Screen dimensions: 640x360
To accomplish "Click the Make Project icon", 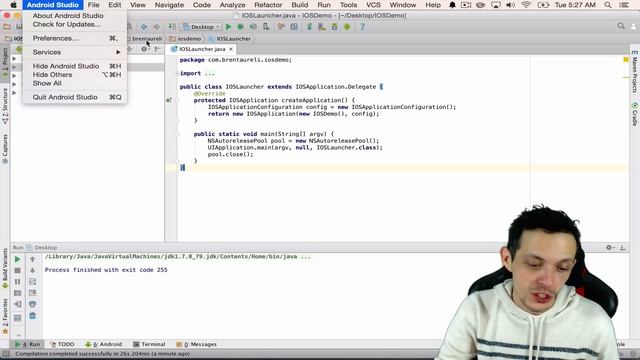I will (x=172, y=27).
